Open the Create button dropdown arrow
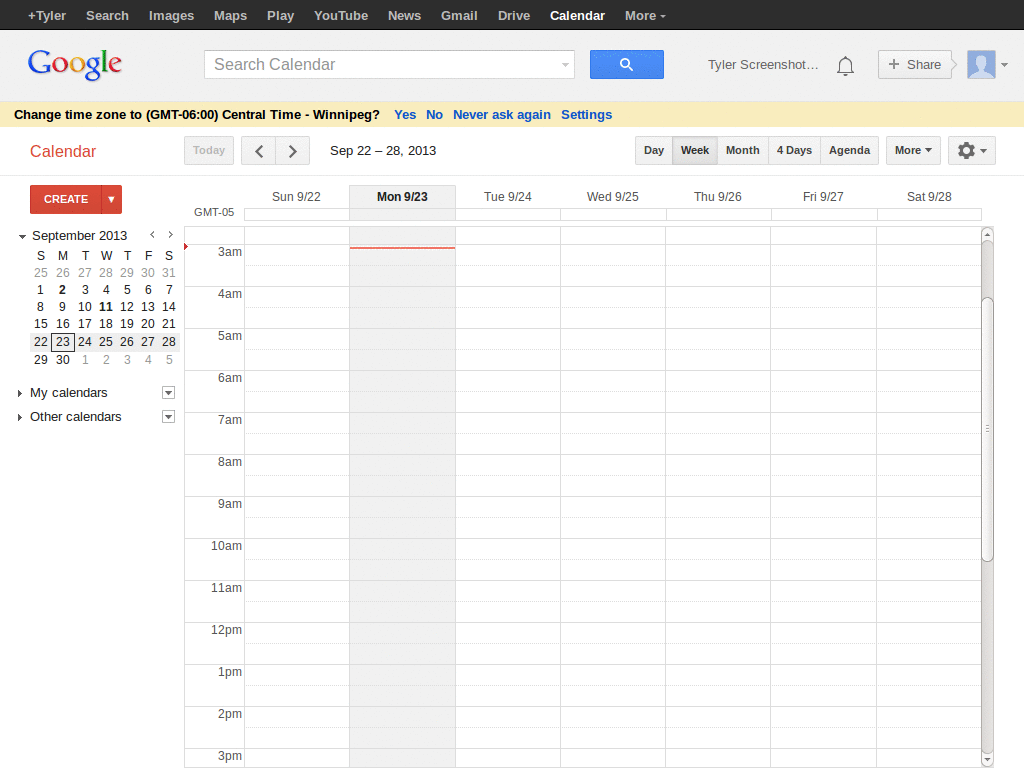Image resolution: width=1024 pixels, height=768 pixels. click(112, 199)
